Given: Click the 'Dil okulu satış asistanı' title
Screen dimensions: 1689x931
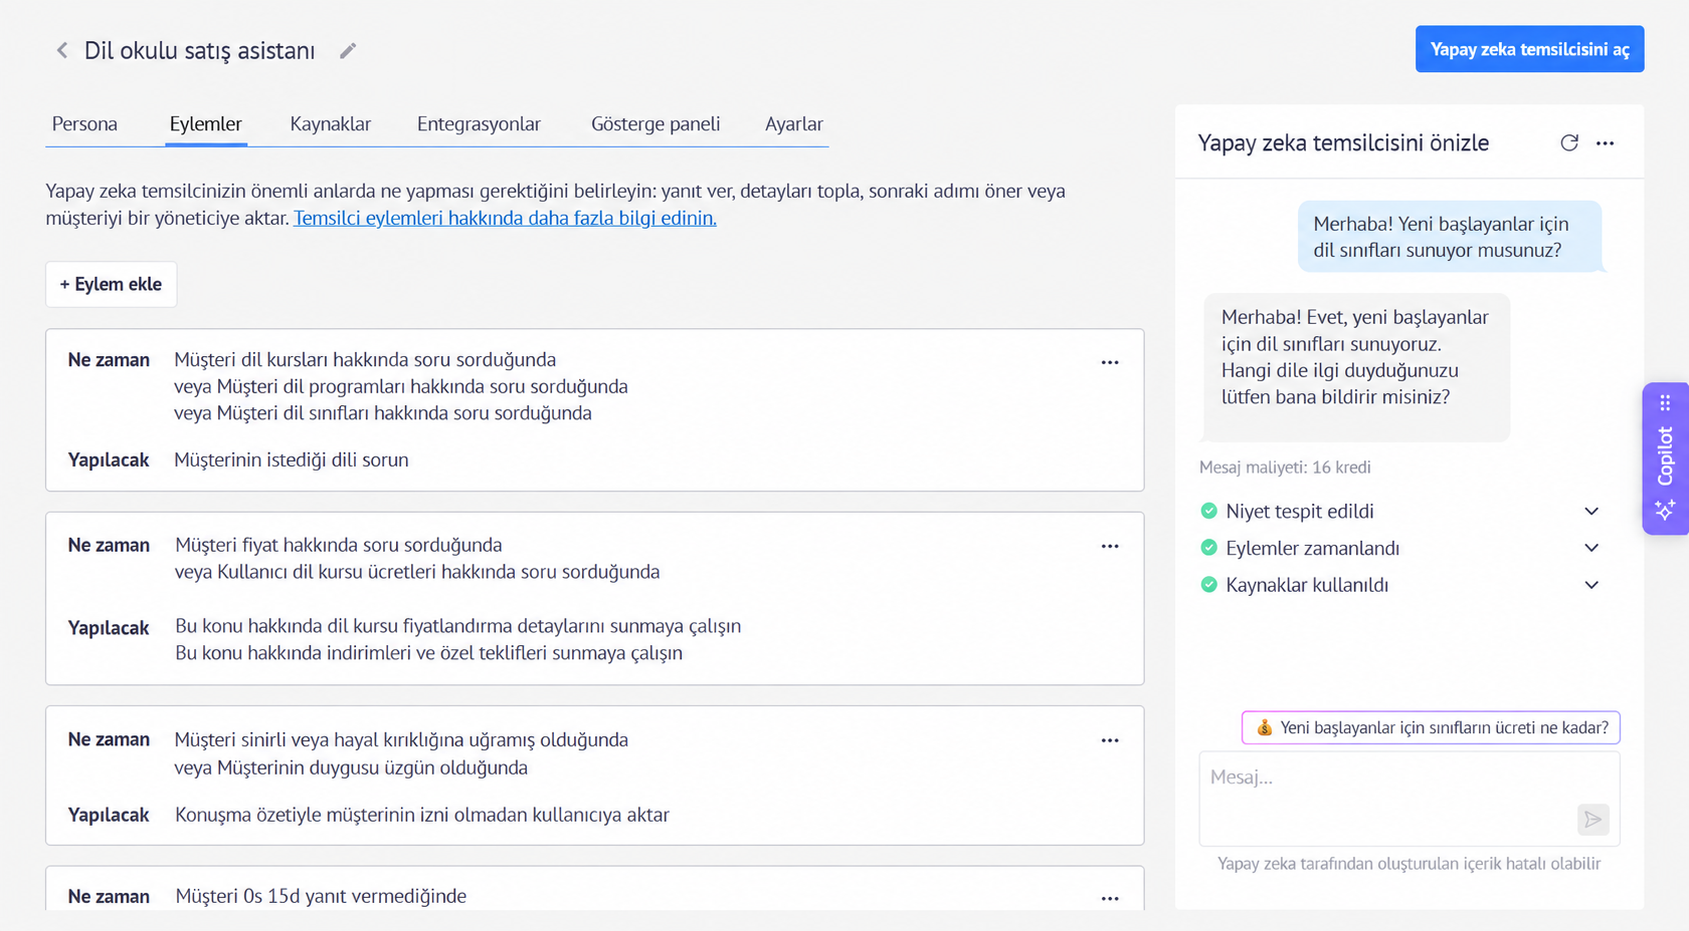Looking at the screenshot, I should click(x=199, y=51).
